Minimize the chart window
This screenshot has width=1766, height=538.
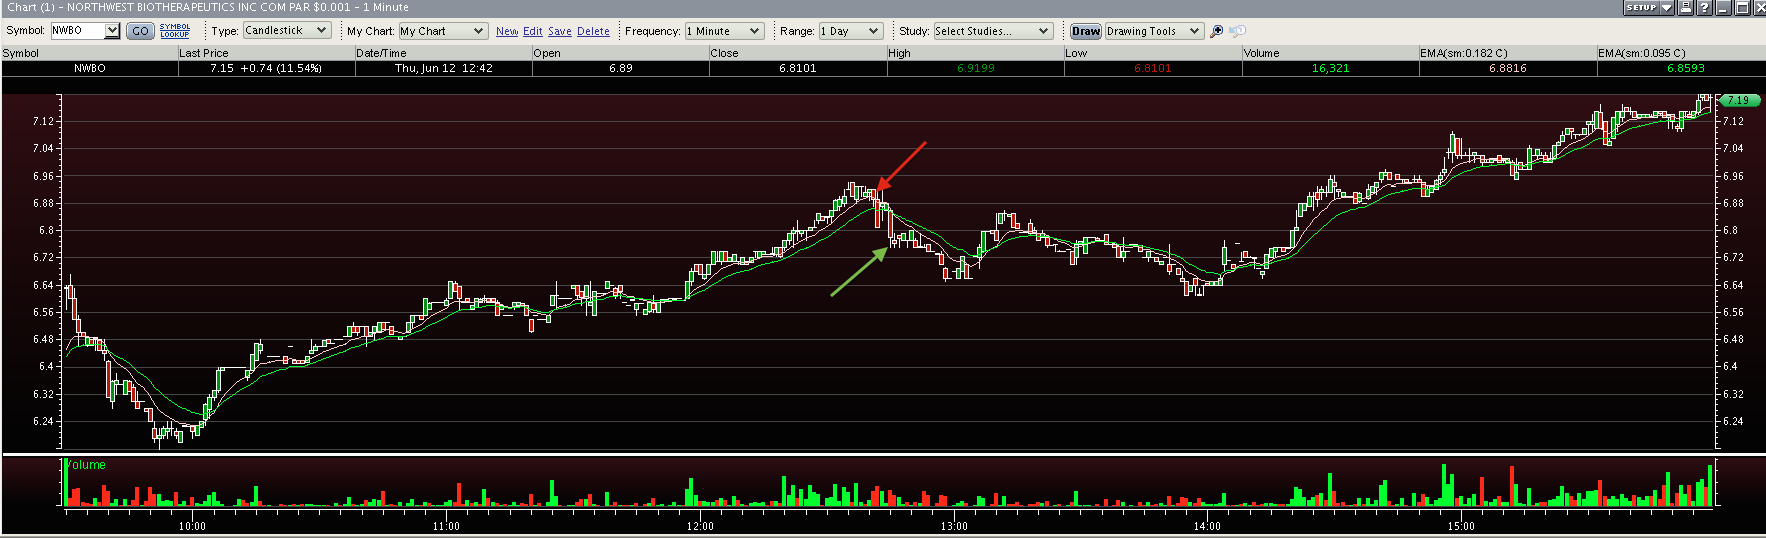pyautogui.click(x=1723, y=7)
